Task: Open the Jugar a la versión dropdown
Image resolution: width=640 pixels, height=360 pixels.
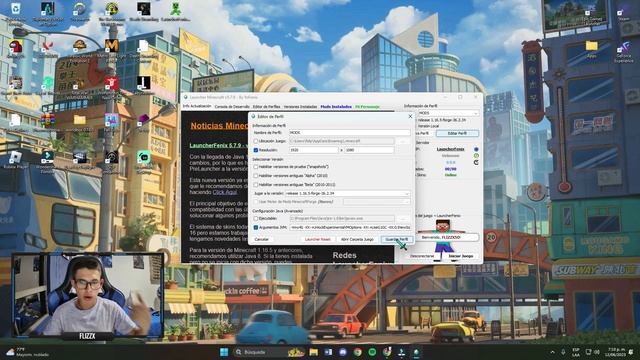Action: coord(347,193)
